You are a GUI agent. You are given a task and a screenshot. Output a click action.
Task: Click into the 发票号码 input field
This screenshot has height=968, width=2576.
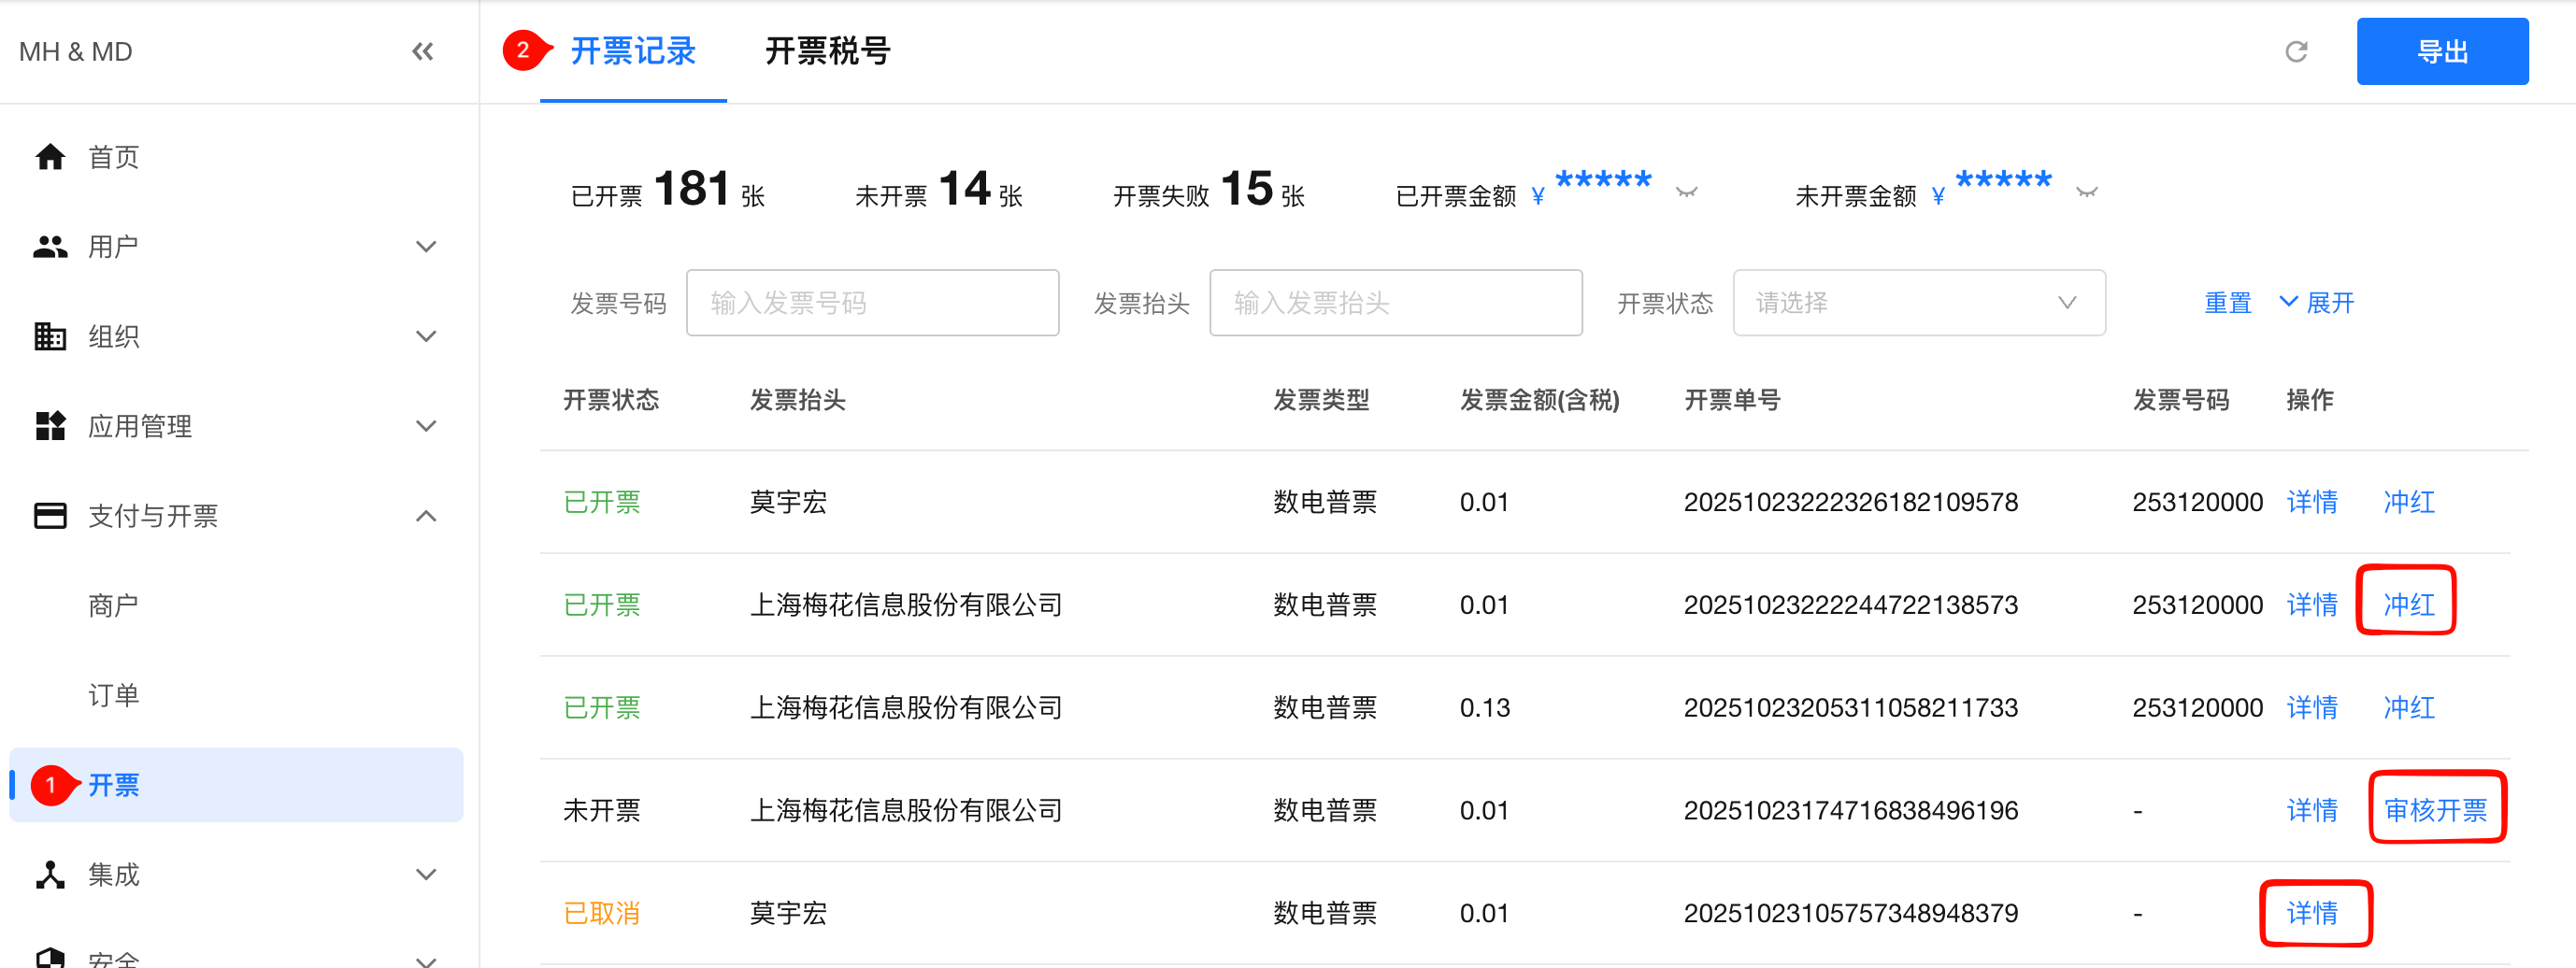tap(872, 303)
